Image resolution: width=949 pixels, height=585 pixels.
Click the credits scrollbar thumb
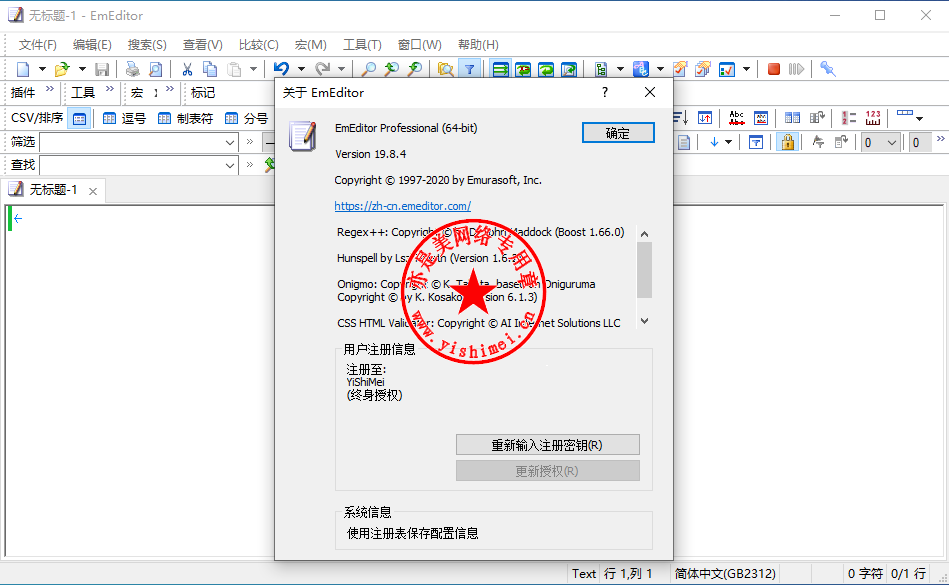coord(645,270)
